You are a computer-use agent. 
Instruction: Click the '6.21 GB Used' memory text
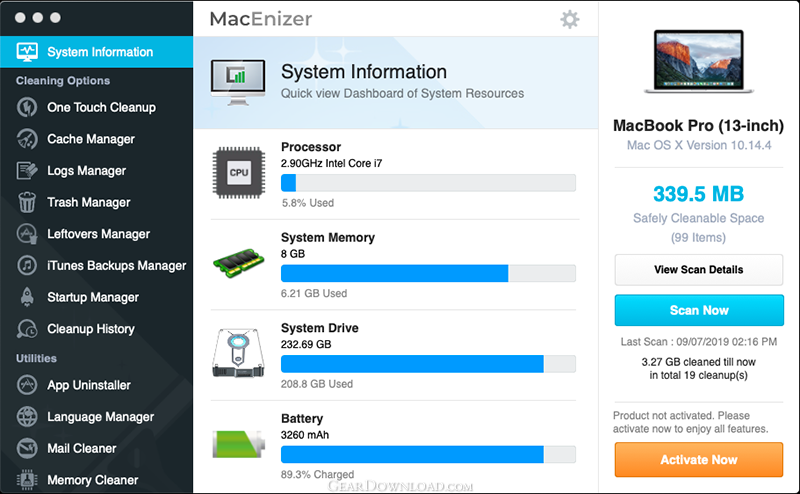[x=314, y=293]
